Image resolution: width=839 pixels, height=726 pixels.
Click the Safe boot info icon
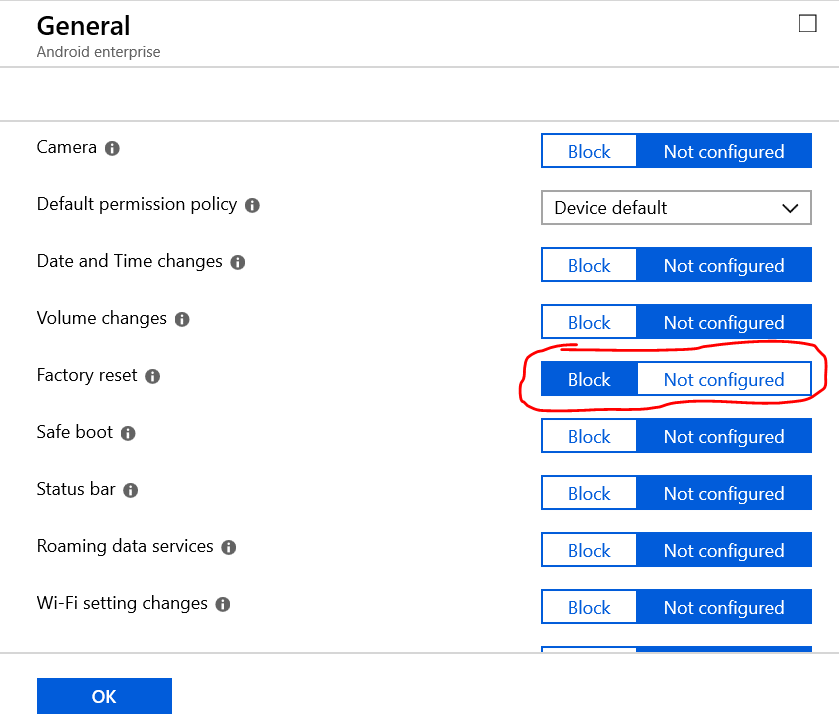pyautogui.click(x=127, y=433)
